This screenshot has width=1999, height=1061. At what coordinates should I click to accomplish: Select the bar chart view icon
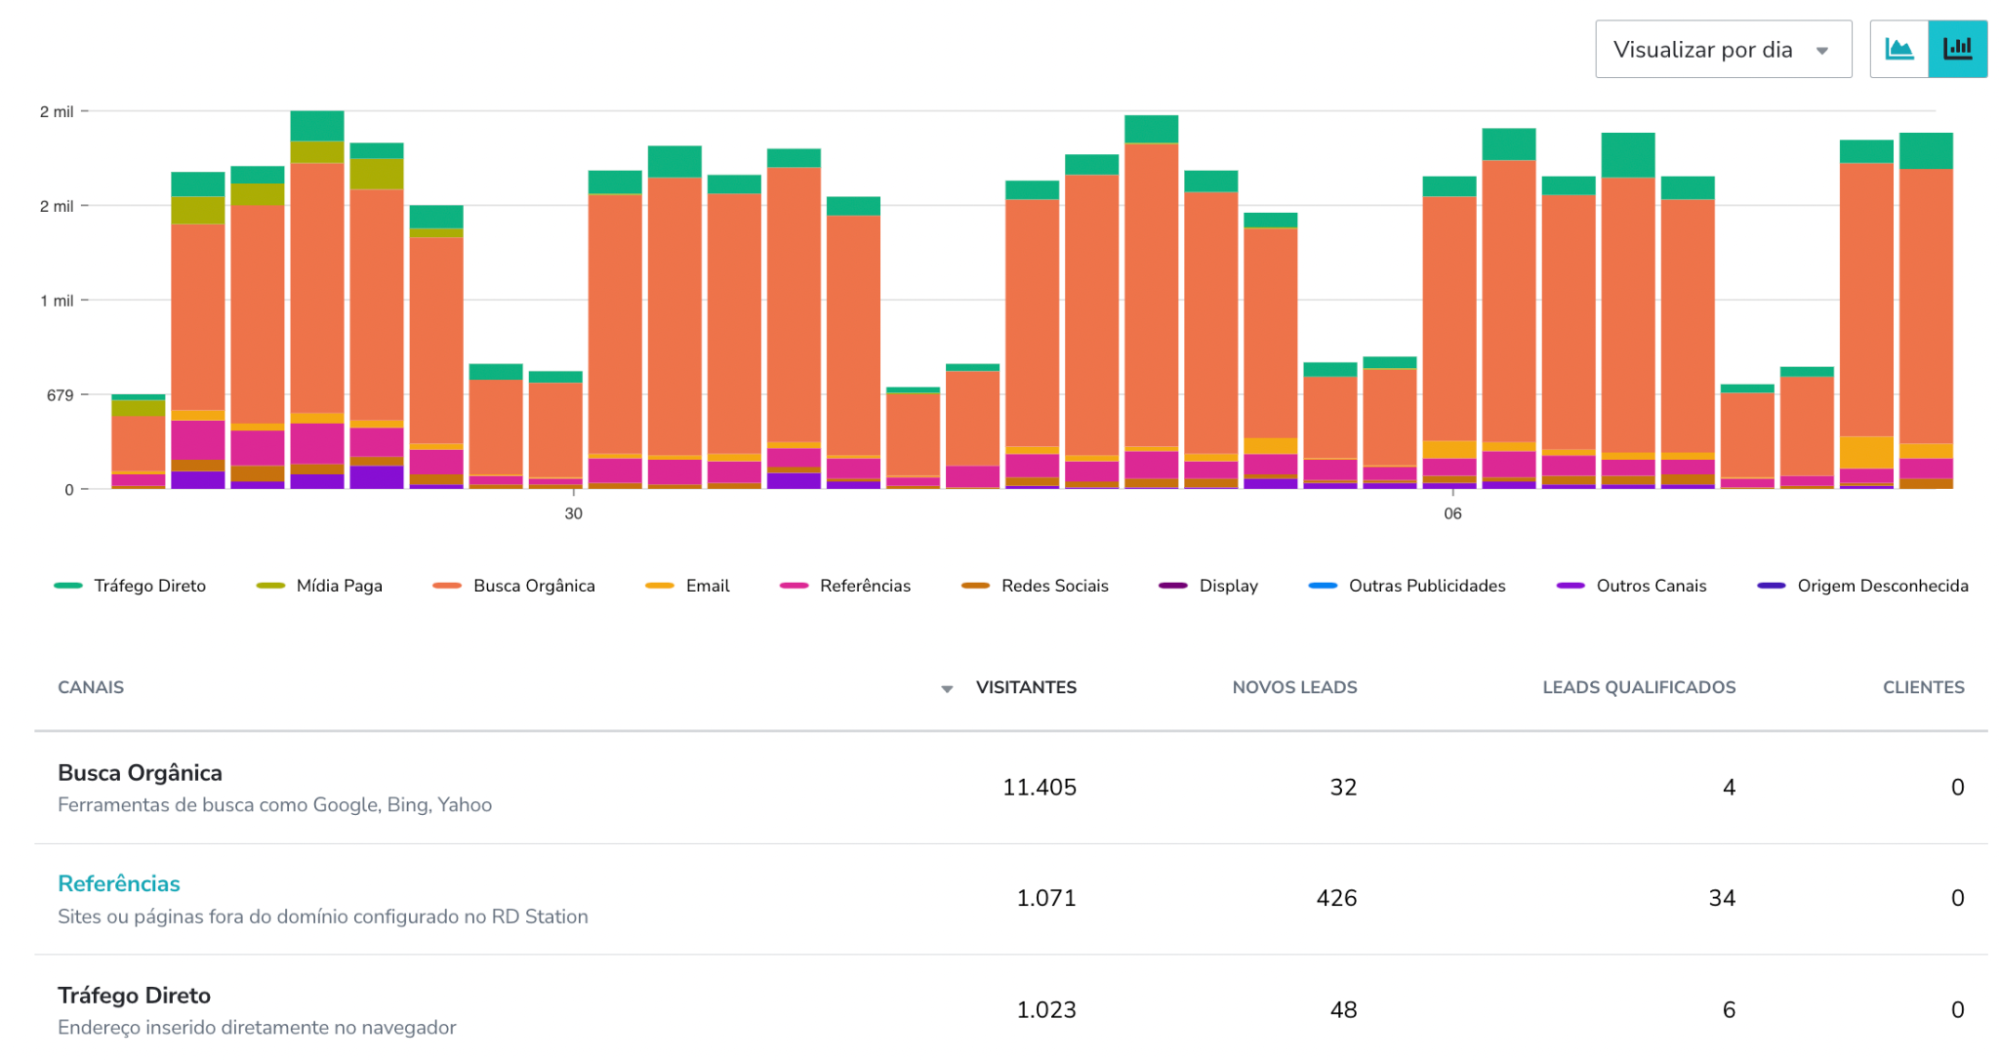click(x=1958, y=48)
